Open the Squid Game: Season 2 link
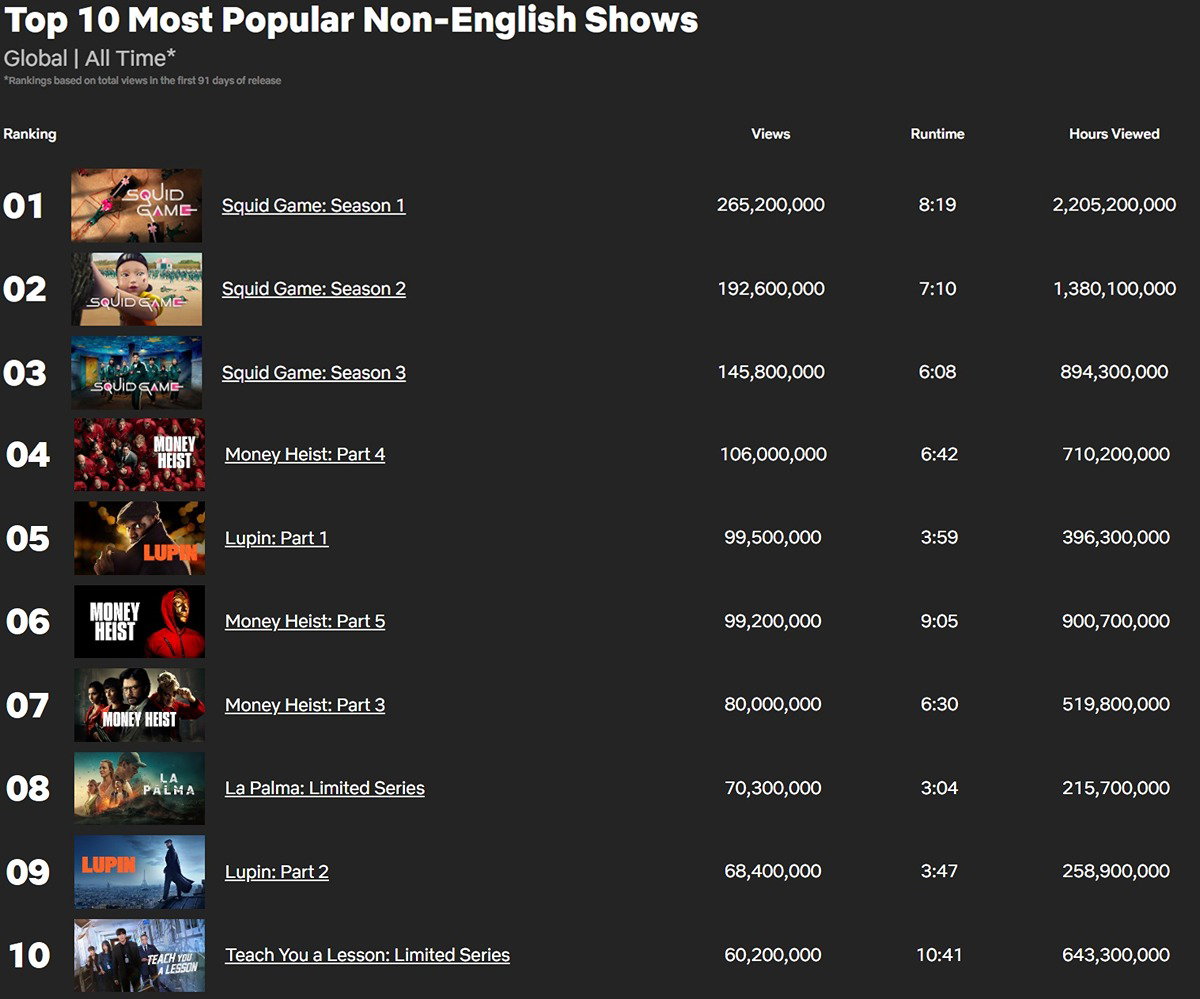 coord(314,289)
